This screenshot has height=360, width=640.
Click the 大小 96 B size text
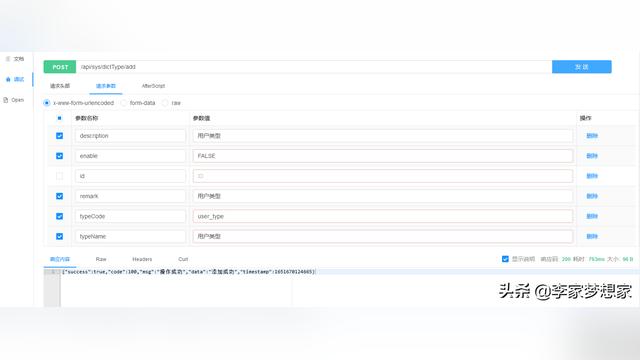click(x=620, y=259)
